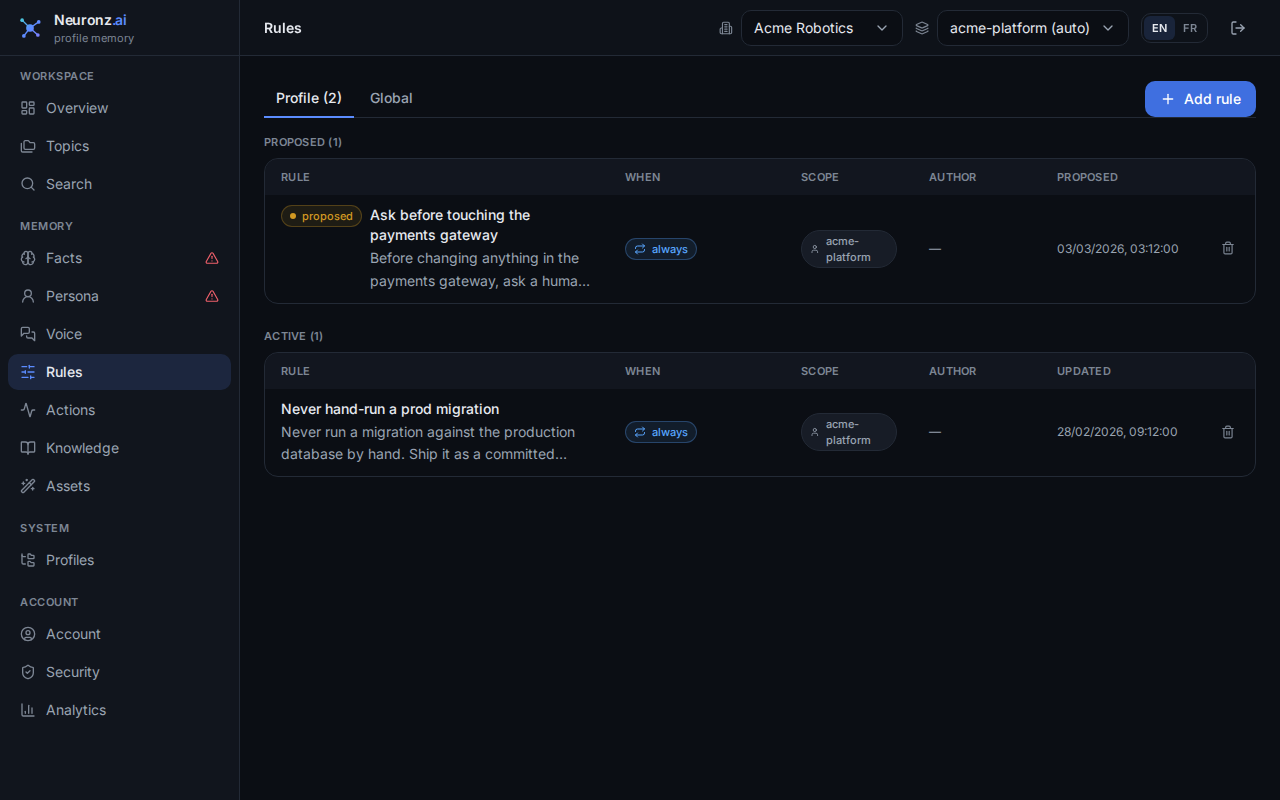
Task: Select Rules in the sidebar menu
Action: tap(119, 372)
